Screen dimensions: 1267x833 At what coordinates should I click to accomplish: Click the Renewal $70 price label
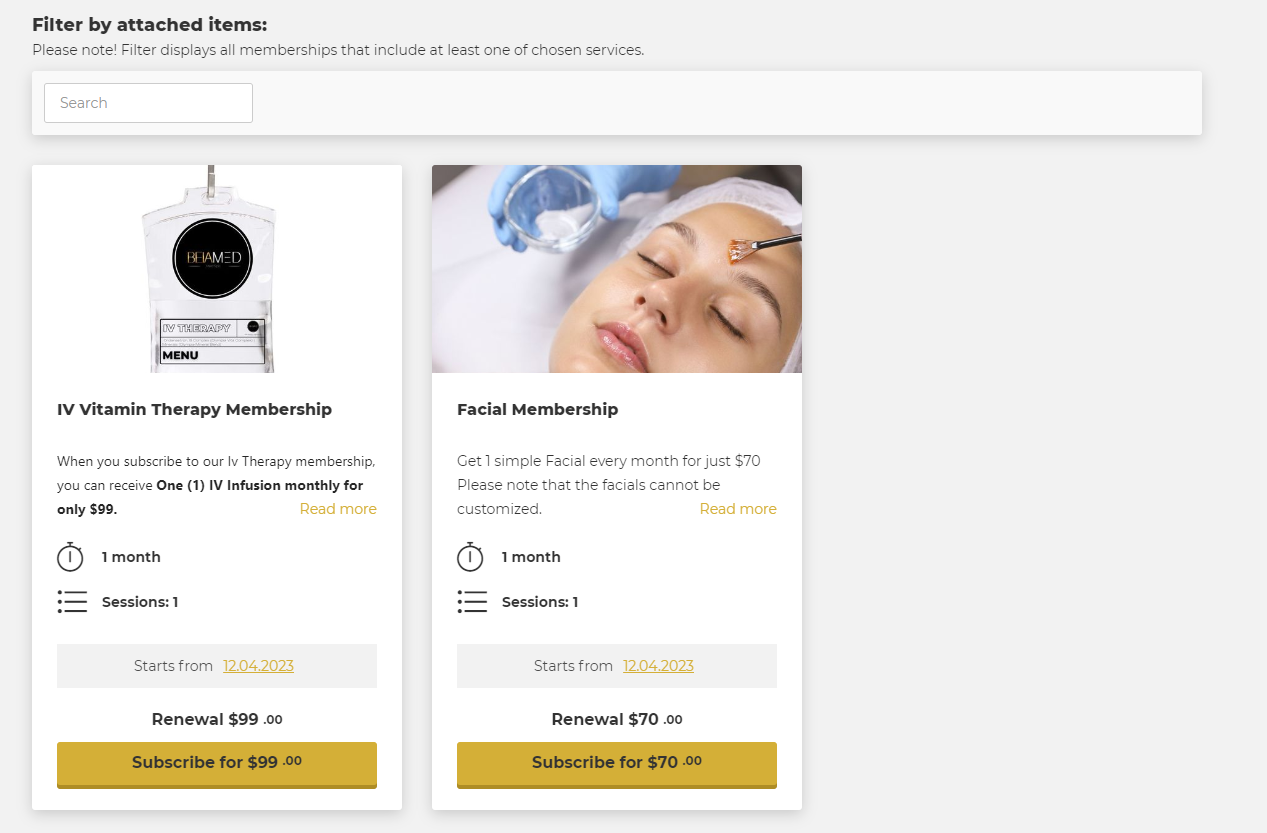tap(616, 719)
